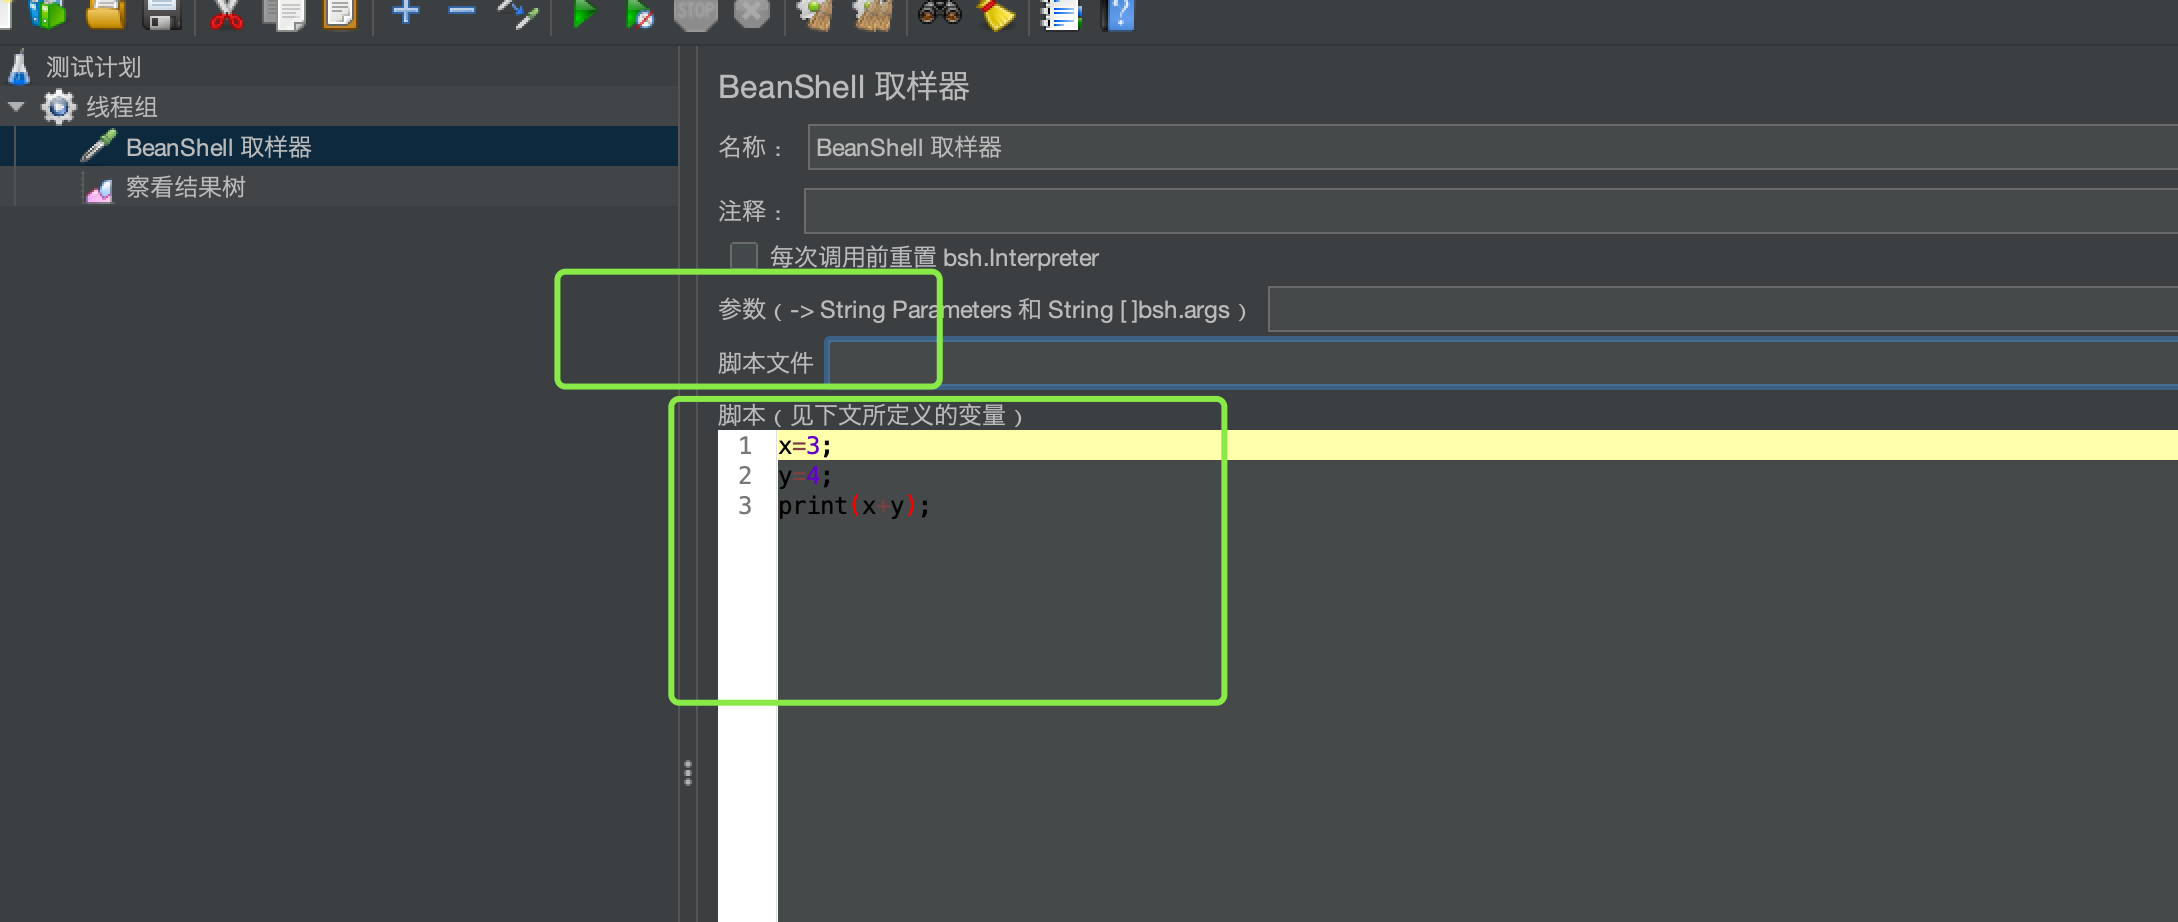
Task: Click script line 1 'x=3;'
Action: click(805, 446)
